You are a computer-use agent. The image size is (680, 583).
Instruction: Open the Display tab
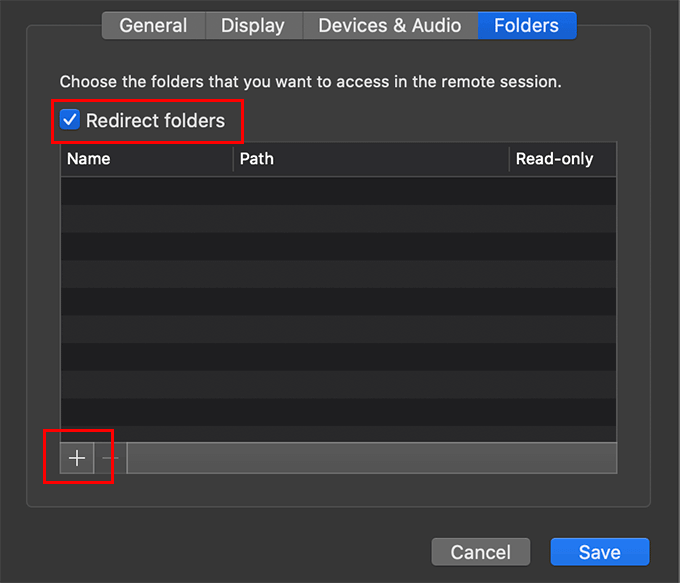coord(253,26)
